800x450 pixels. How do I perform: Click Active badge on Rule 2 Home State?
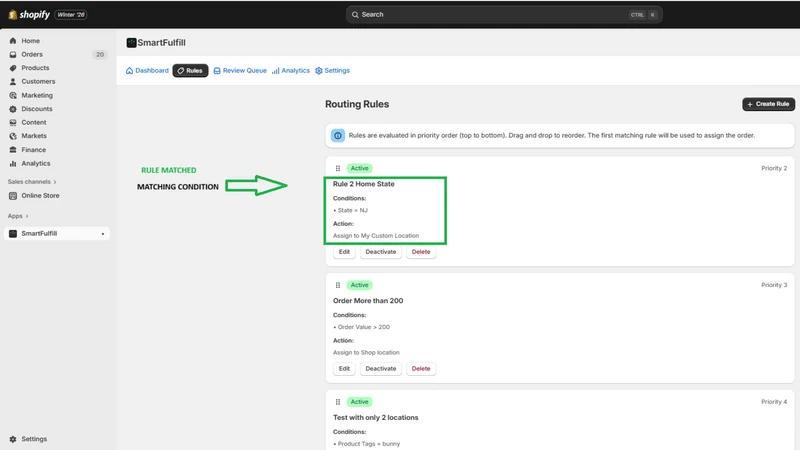pos(359,168)
